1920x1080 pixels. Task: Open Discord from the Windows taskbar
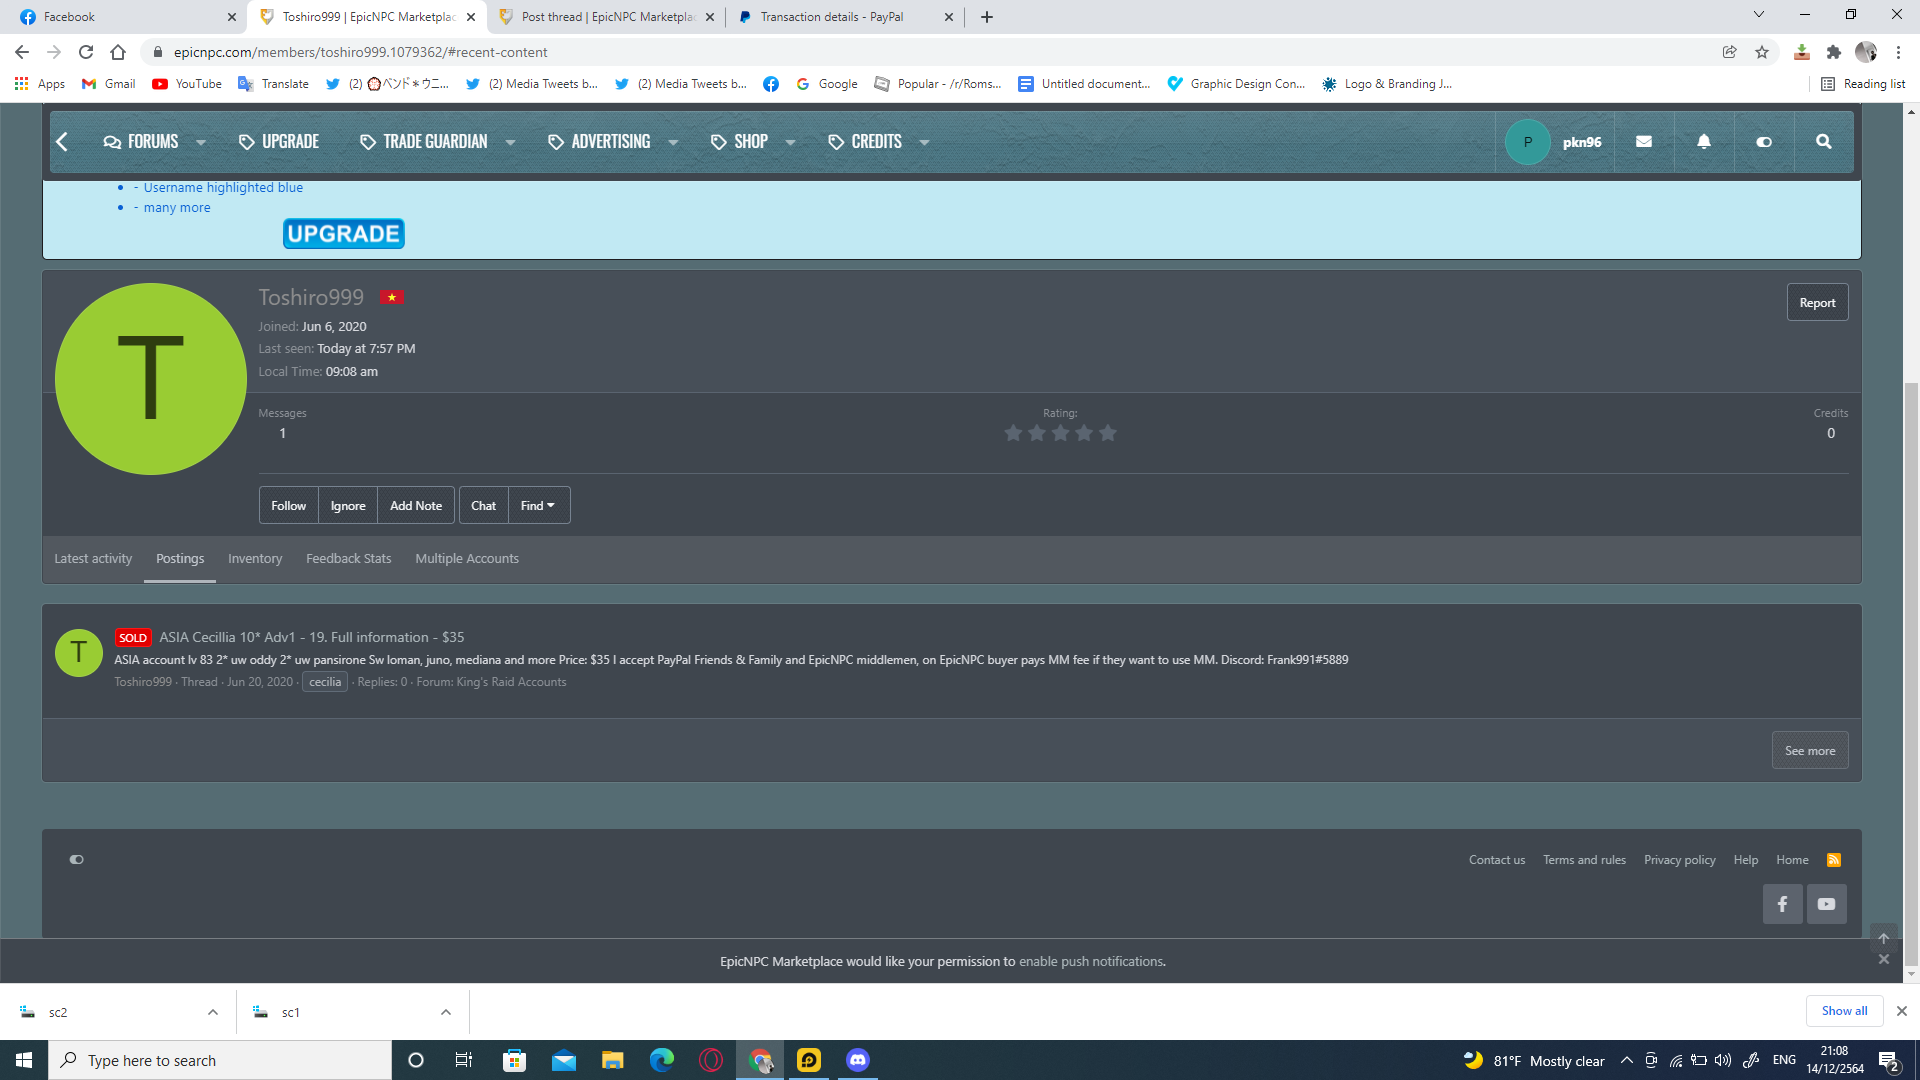click(857, 1060)
